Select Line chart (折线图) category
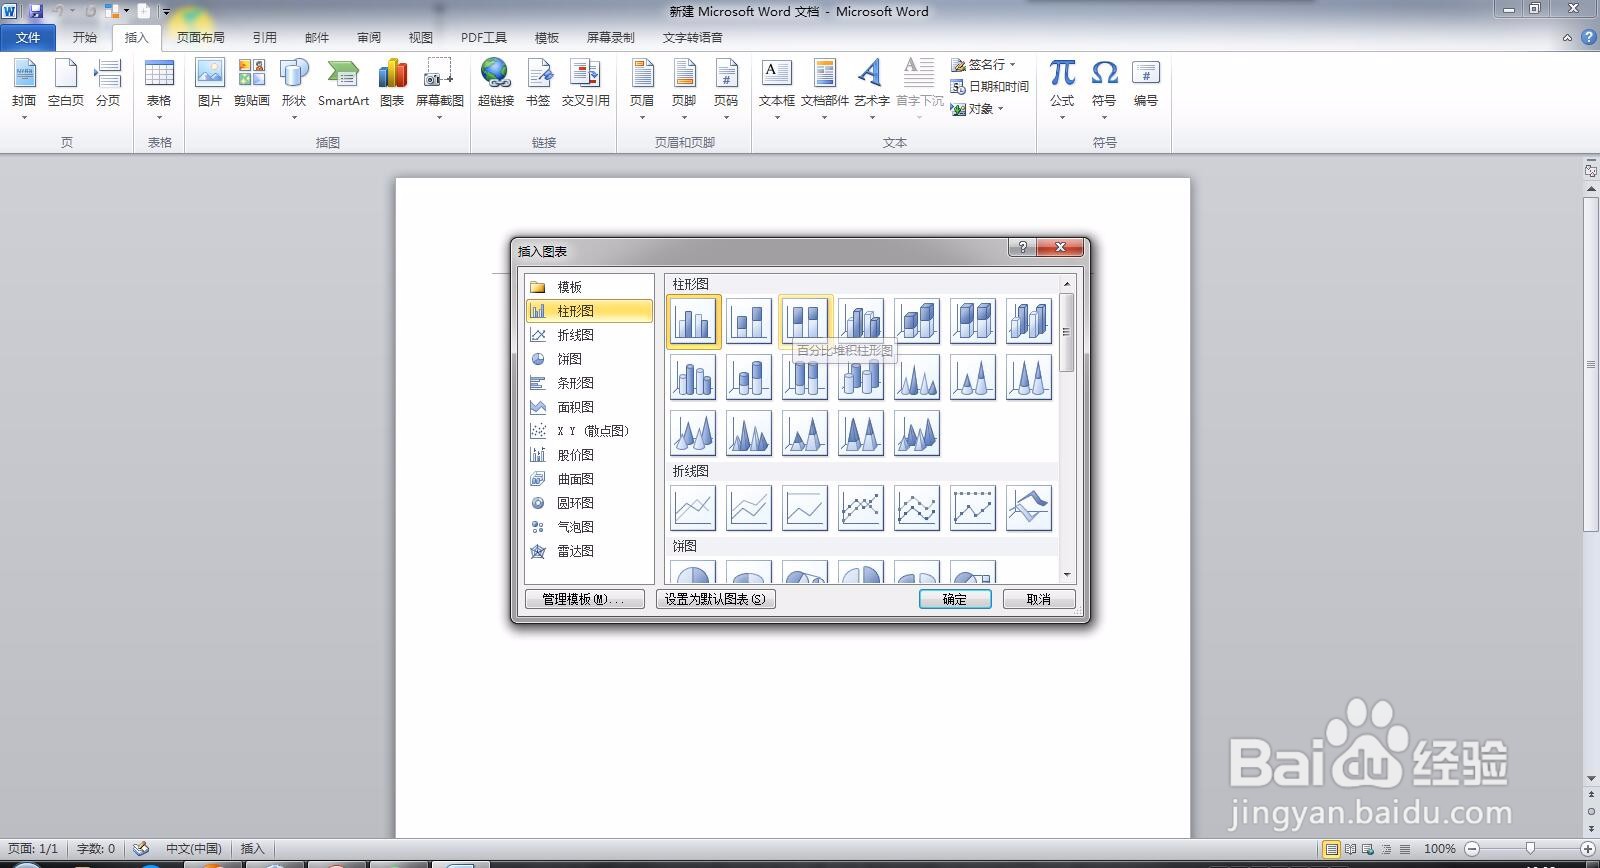 [589, 335]
